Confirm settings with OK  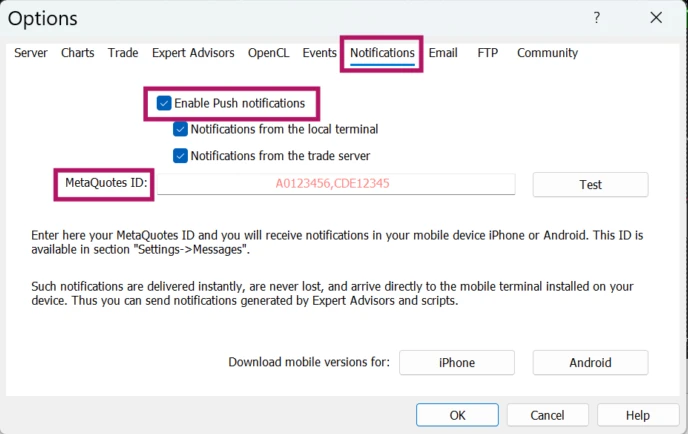pyautogui.click(x=457, y=415)
